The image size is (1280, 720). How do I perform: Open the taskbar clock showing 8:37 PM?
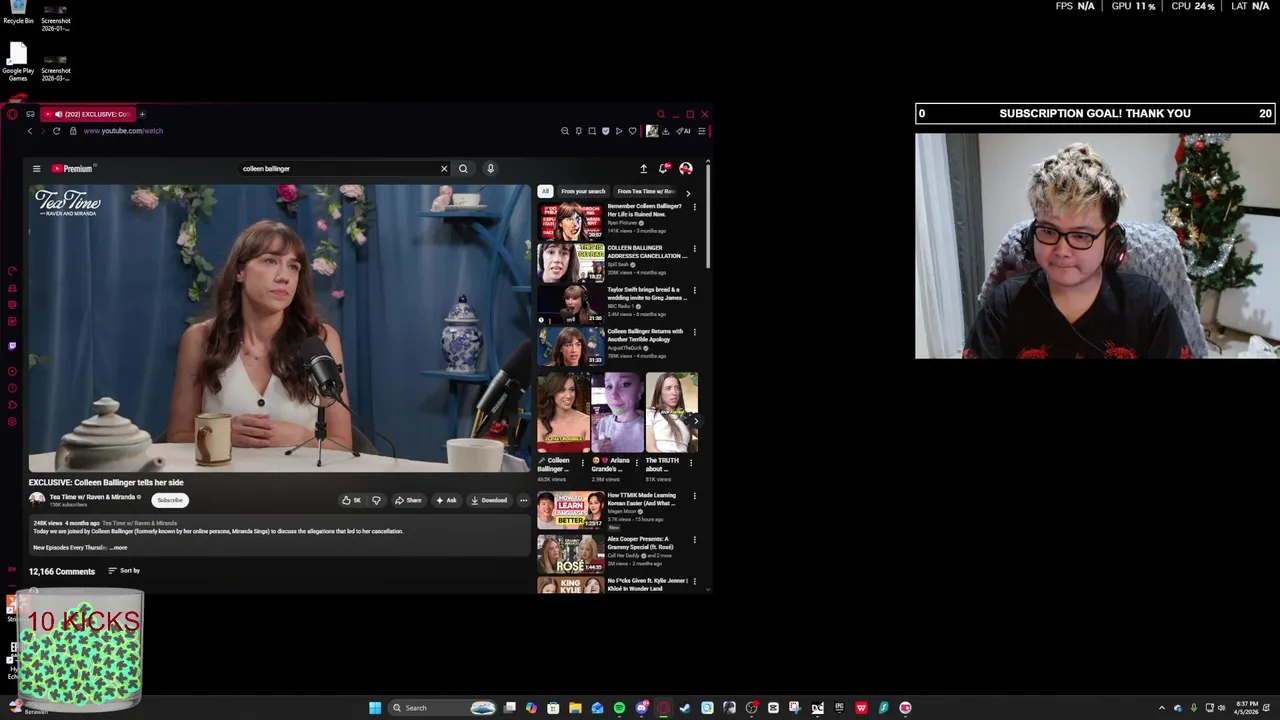pyautogui.click(x=1247, y=708)
